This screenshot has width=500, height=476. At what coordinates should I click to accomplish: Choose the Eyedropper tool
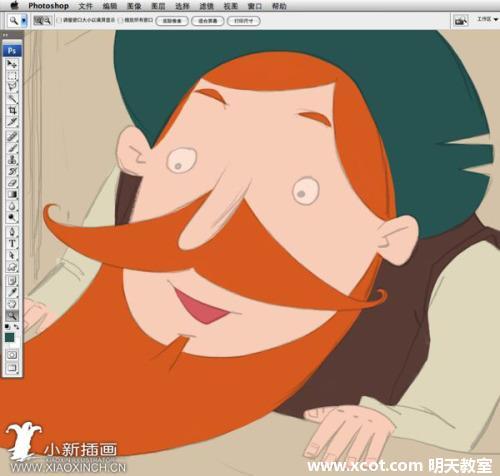click(12, 292)
